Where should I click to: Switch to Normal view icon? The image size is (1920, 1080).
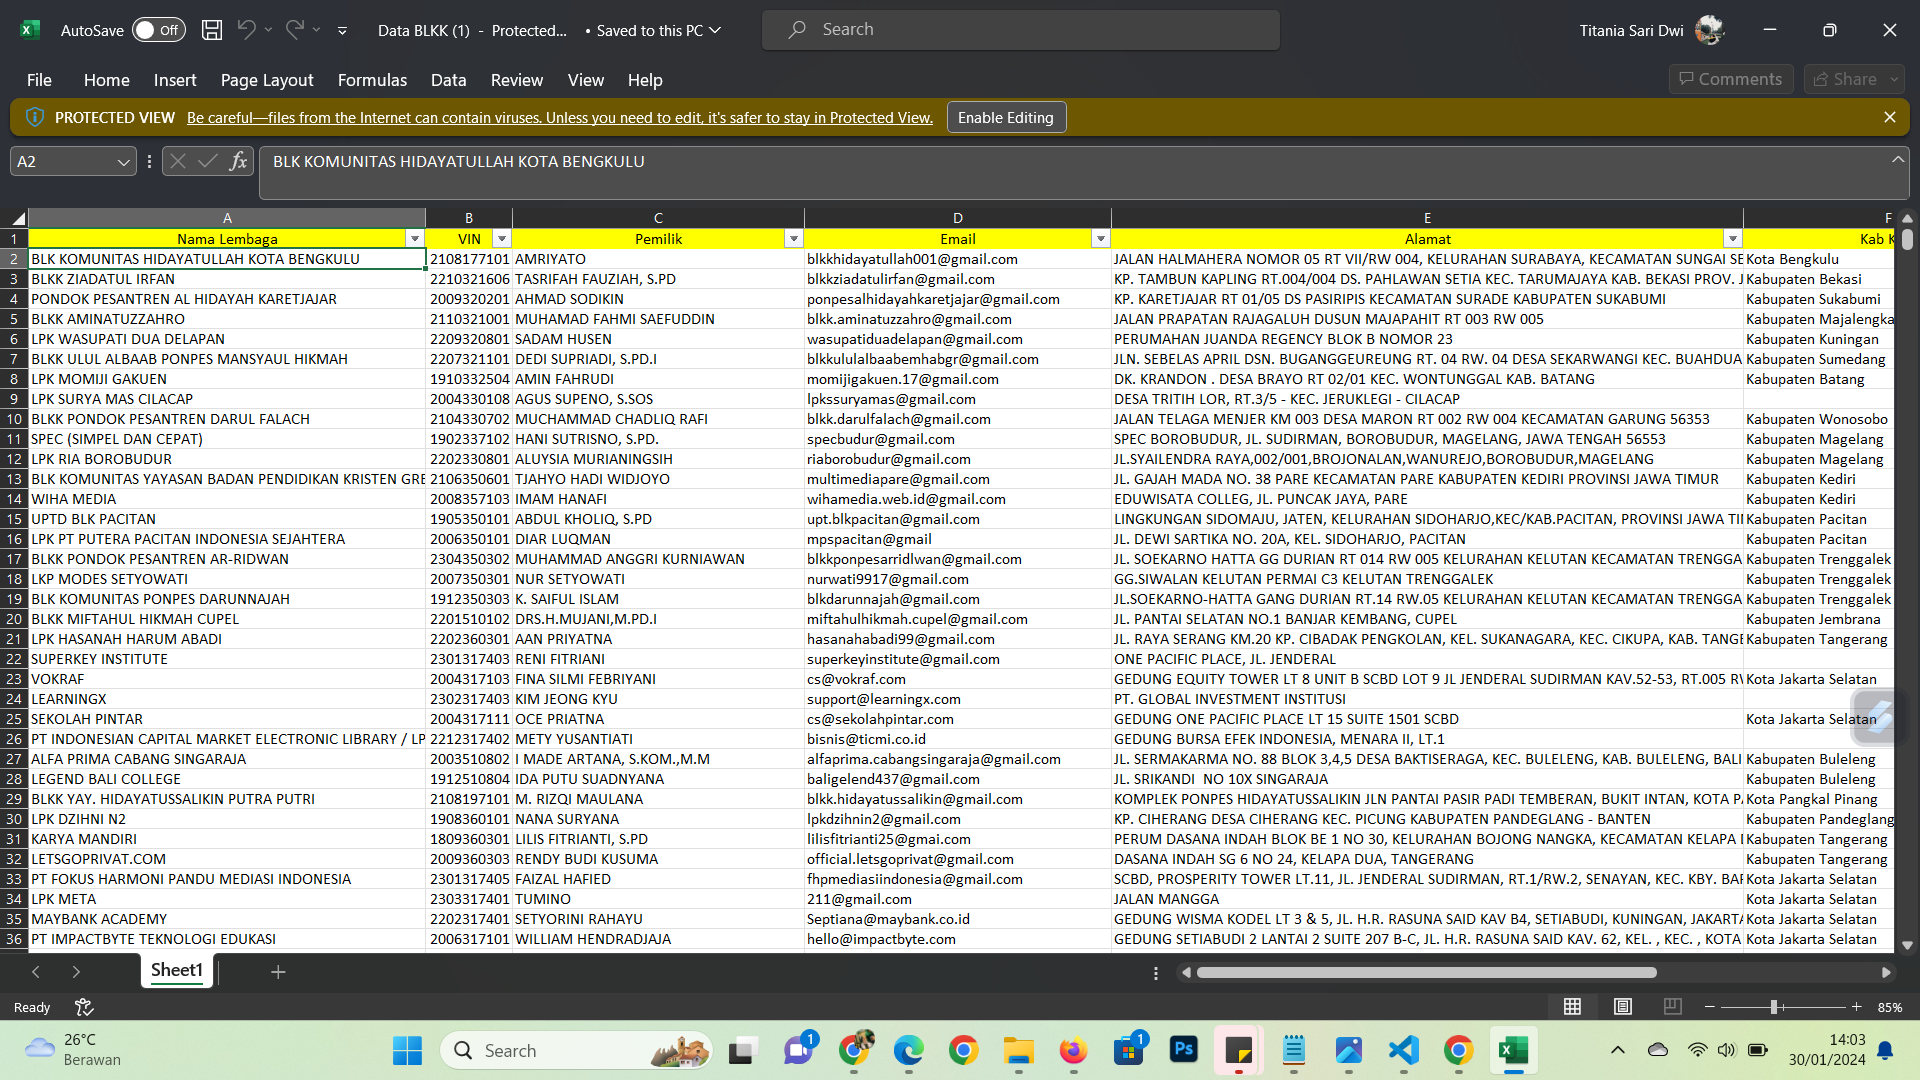pyautogui.click(x=1572, y=1007)
